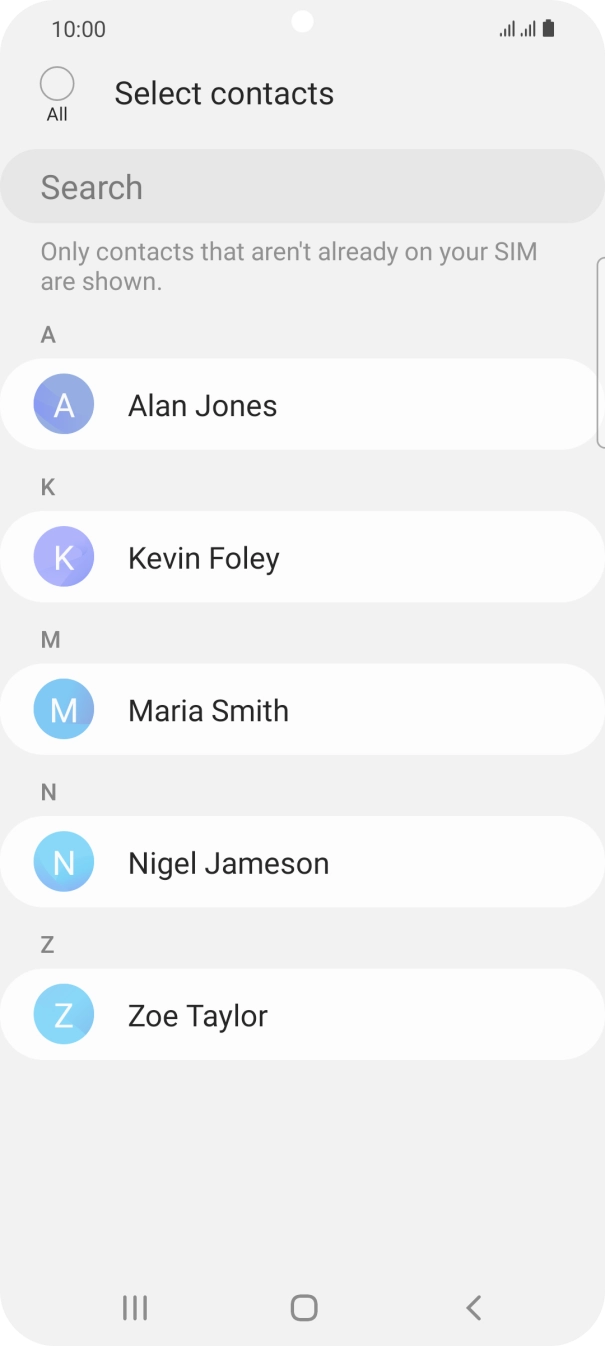The height and width of the screenshot is (1346, 605).
Task: Choose the Maria Smith contact name
Action: 208,711
